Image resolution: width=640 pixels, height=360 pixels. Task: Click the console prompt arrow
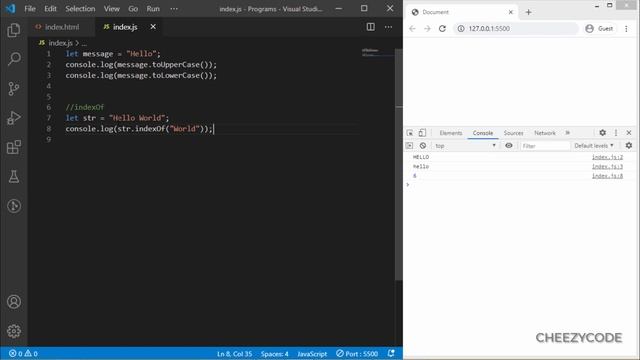tap(407, 185)
